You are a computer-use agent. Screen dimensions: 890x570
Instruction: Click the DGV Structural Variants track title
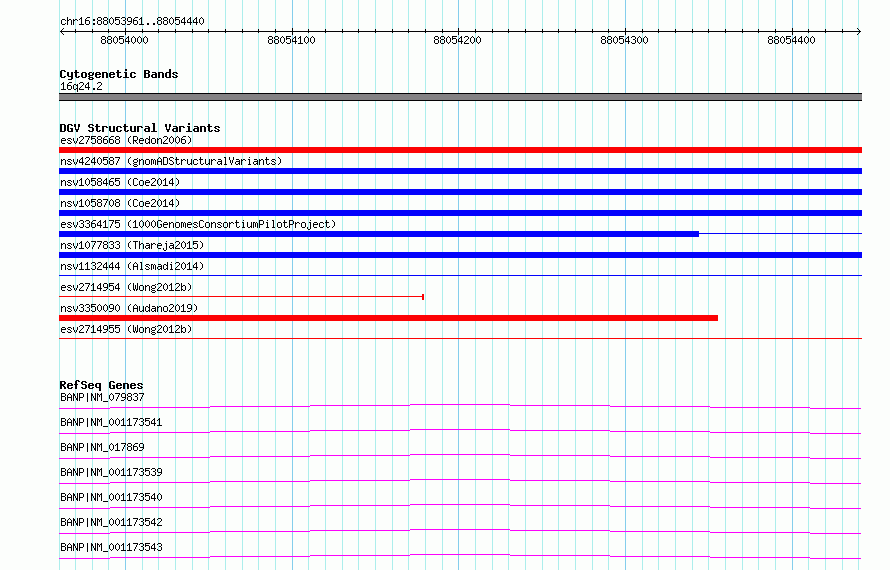point(140,128)
